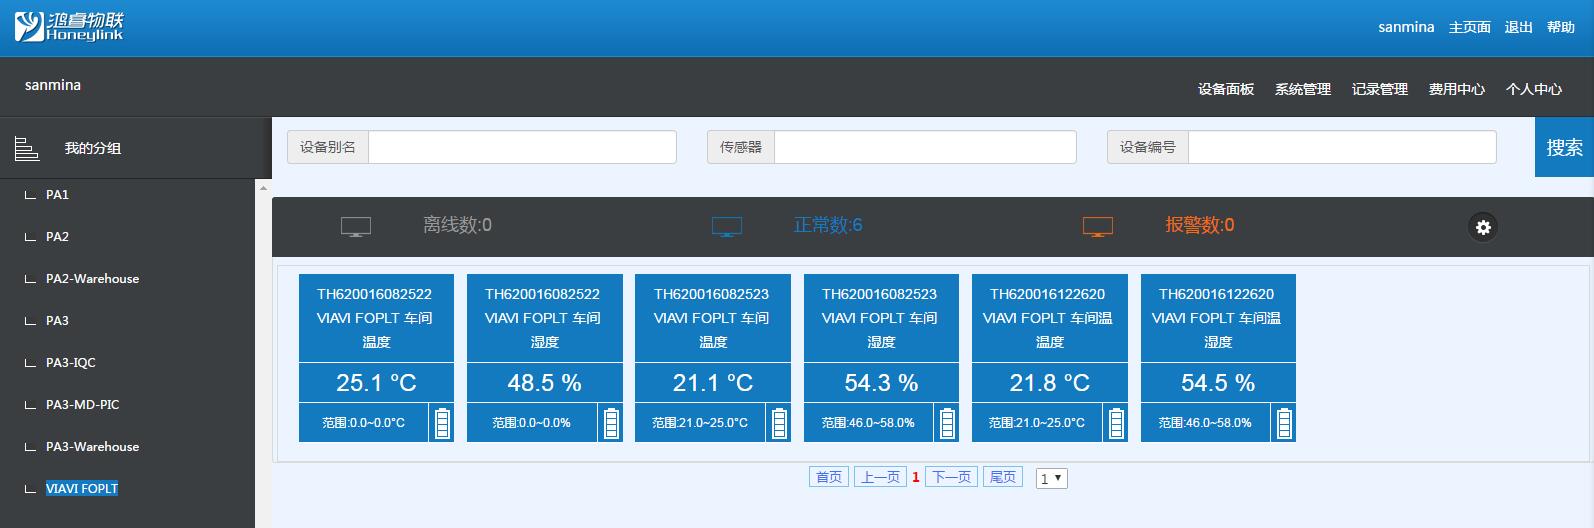
Task: Go to 上一页 previous page
Action: 881,477
